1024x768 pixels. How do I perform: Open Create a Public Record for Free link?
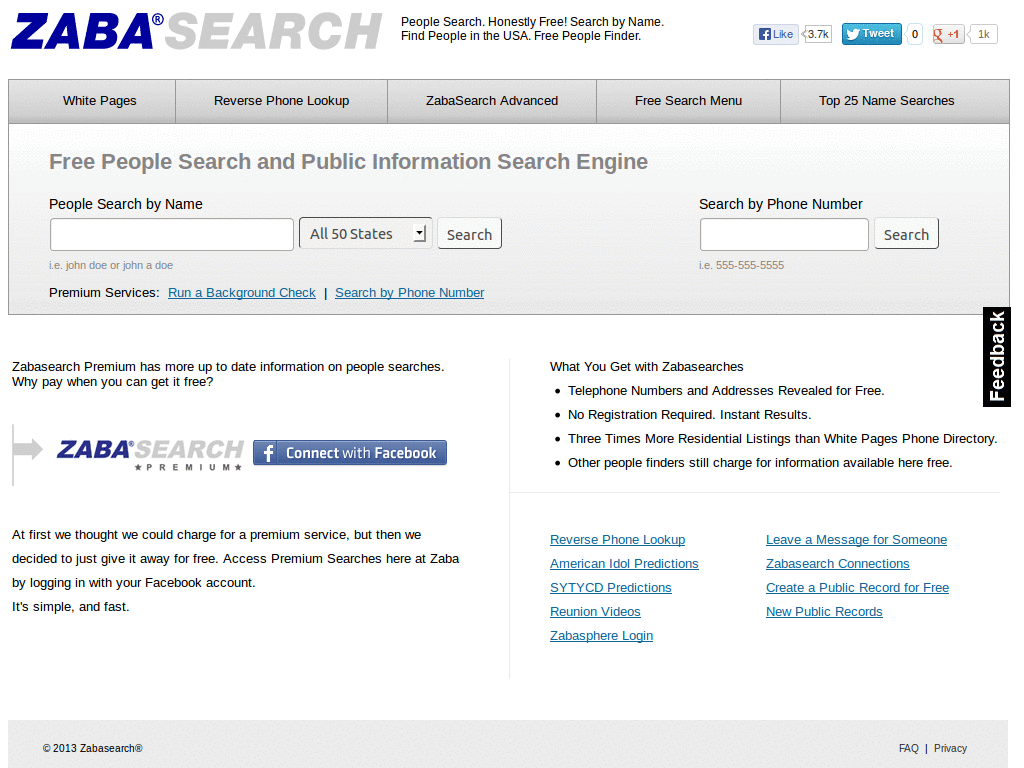click(x=857, y=588)
